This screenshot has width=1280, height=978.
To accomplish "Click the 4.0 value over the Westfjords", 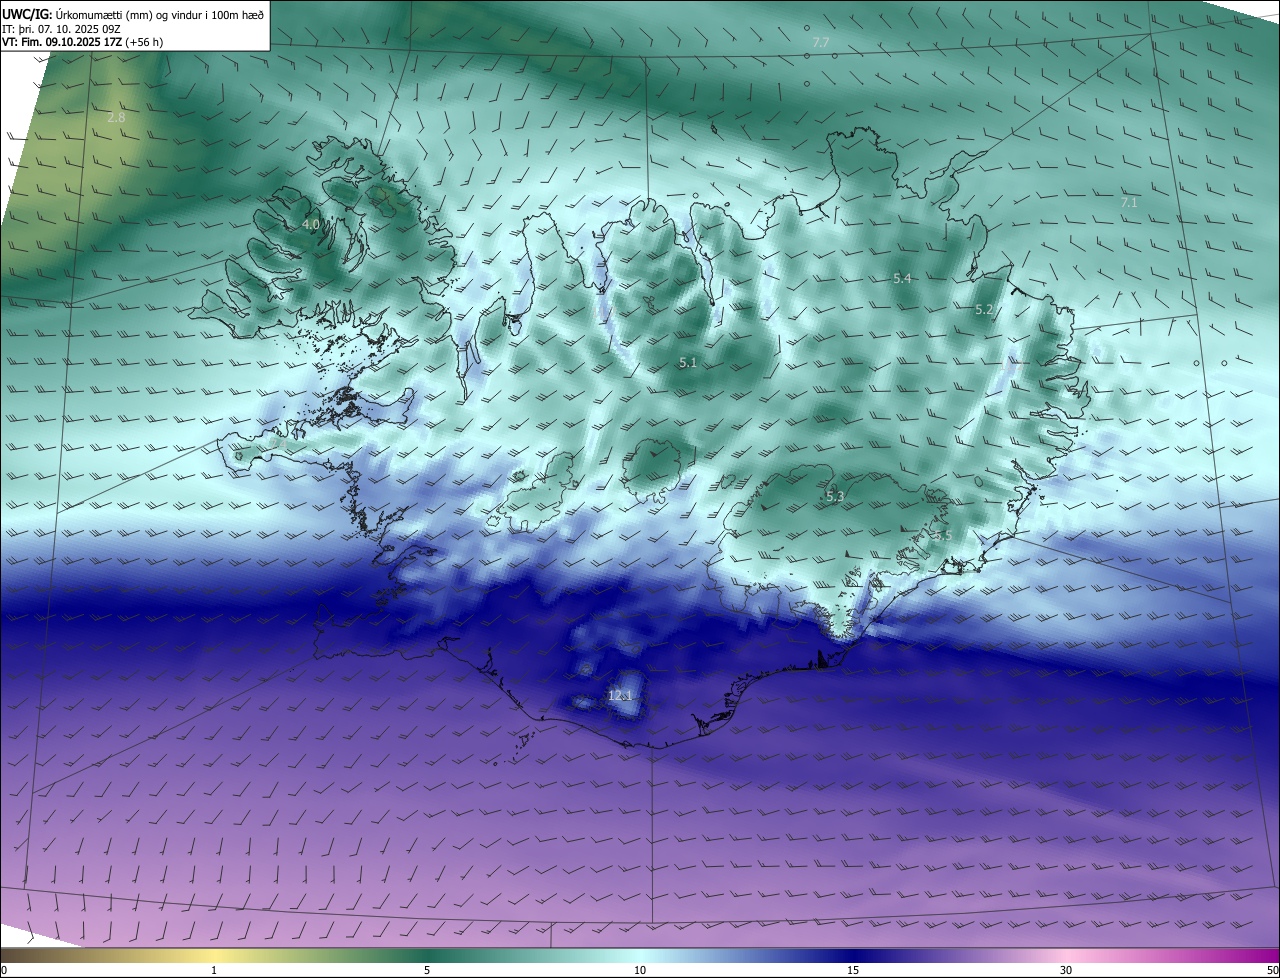I will point(311,225).
